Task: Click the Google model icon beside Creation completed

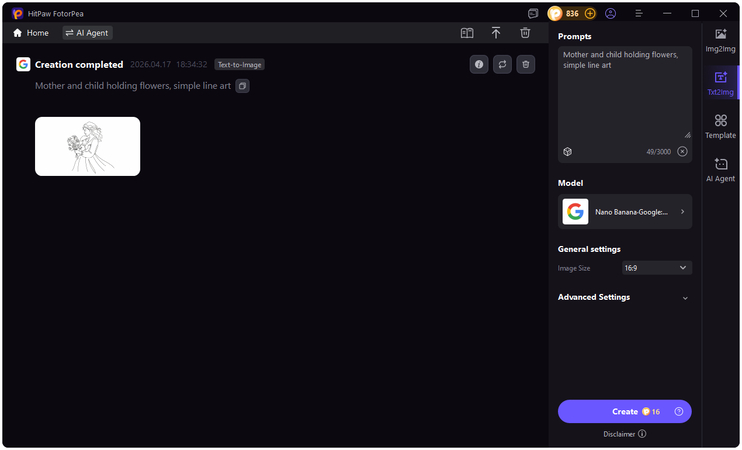Action: pos(23,64)
